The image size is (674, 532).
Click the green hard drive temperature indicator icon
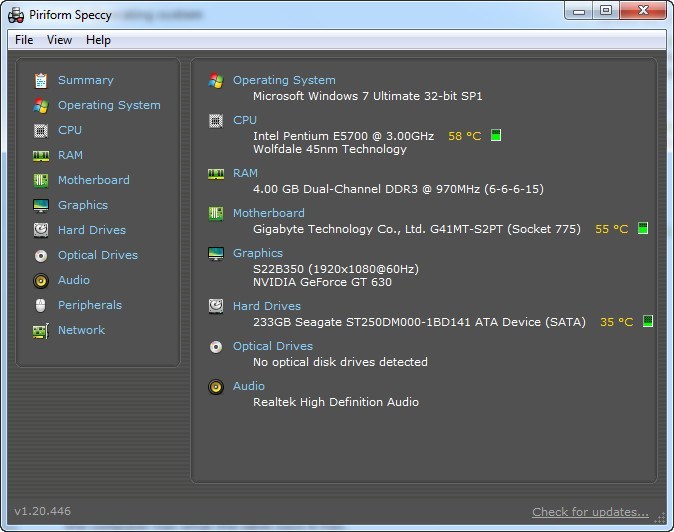tap(648, 321)
